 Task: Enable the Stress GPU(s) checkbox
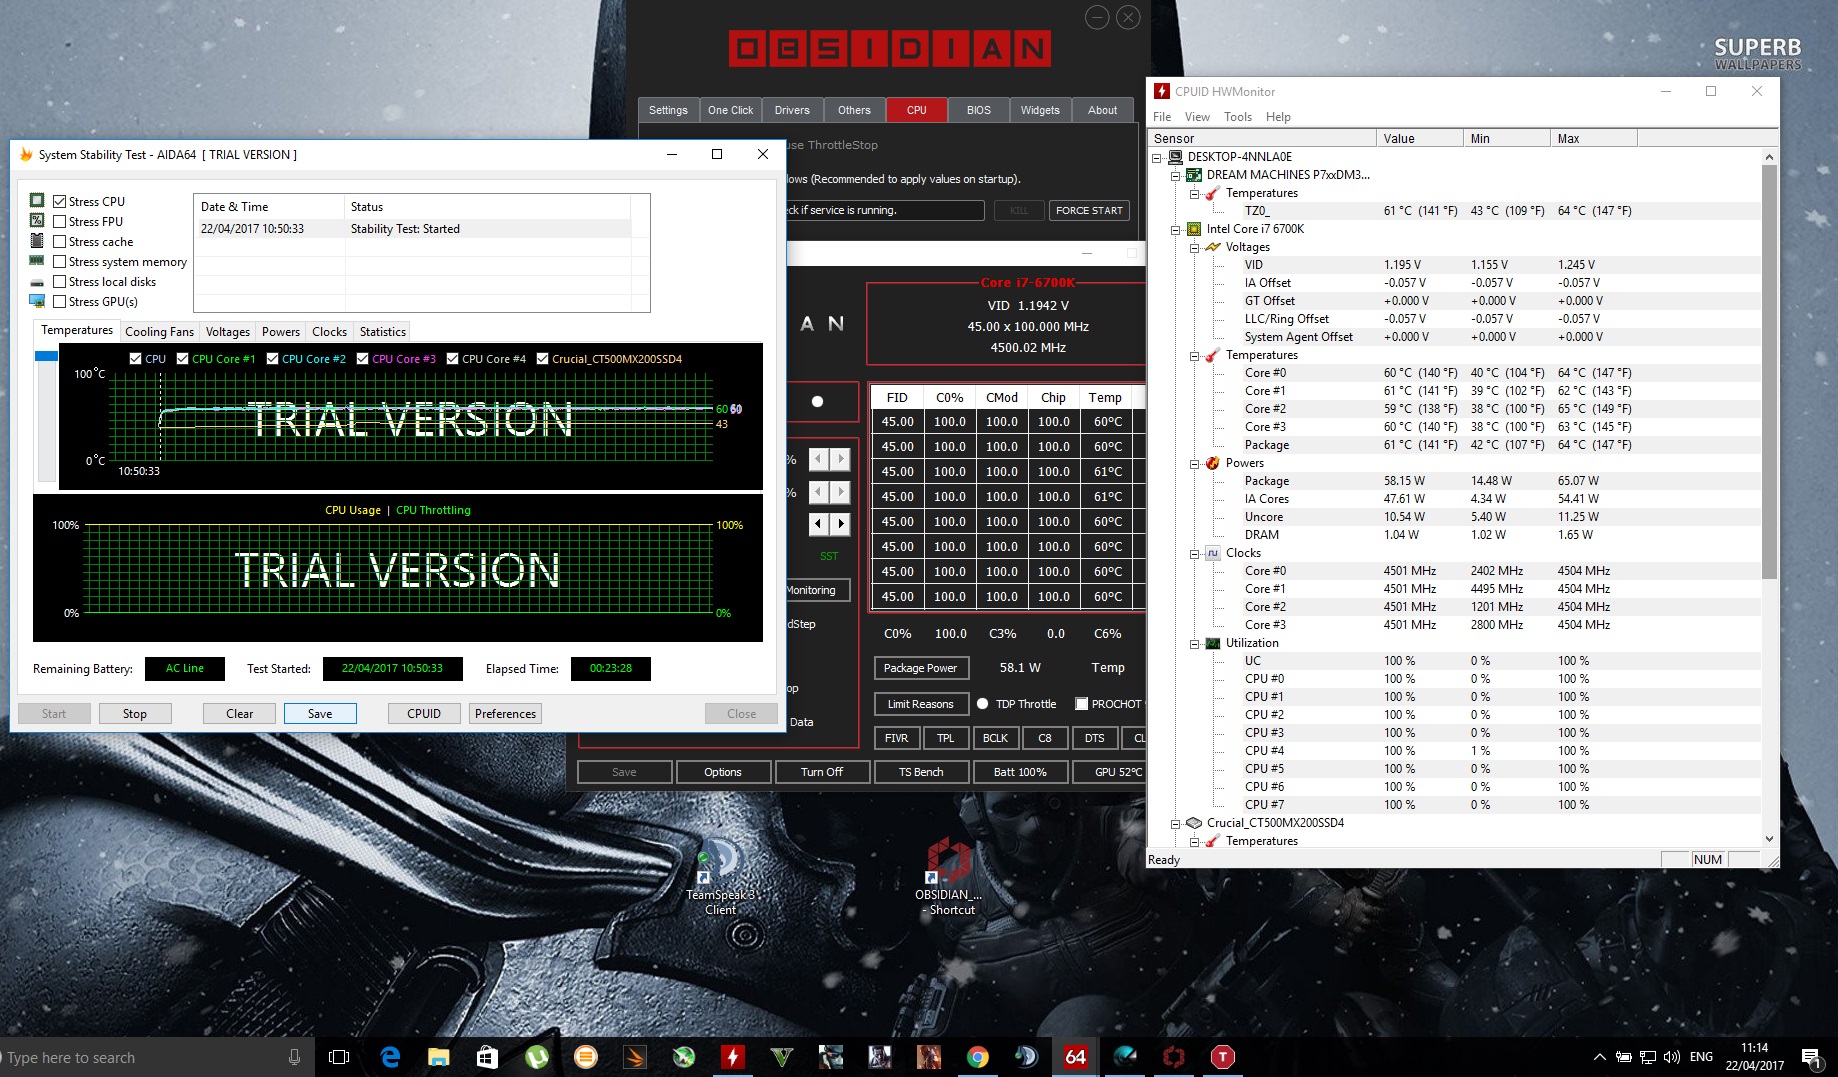point(60,301)
